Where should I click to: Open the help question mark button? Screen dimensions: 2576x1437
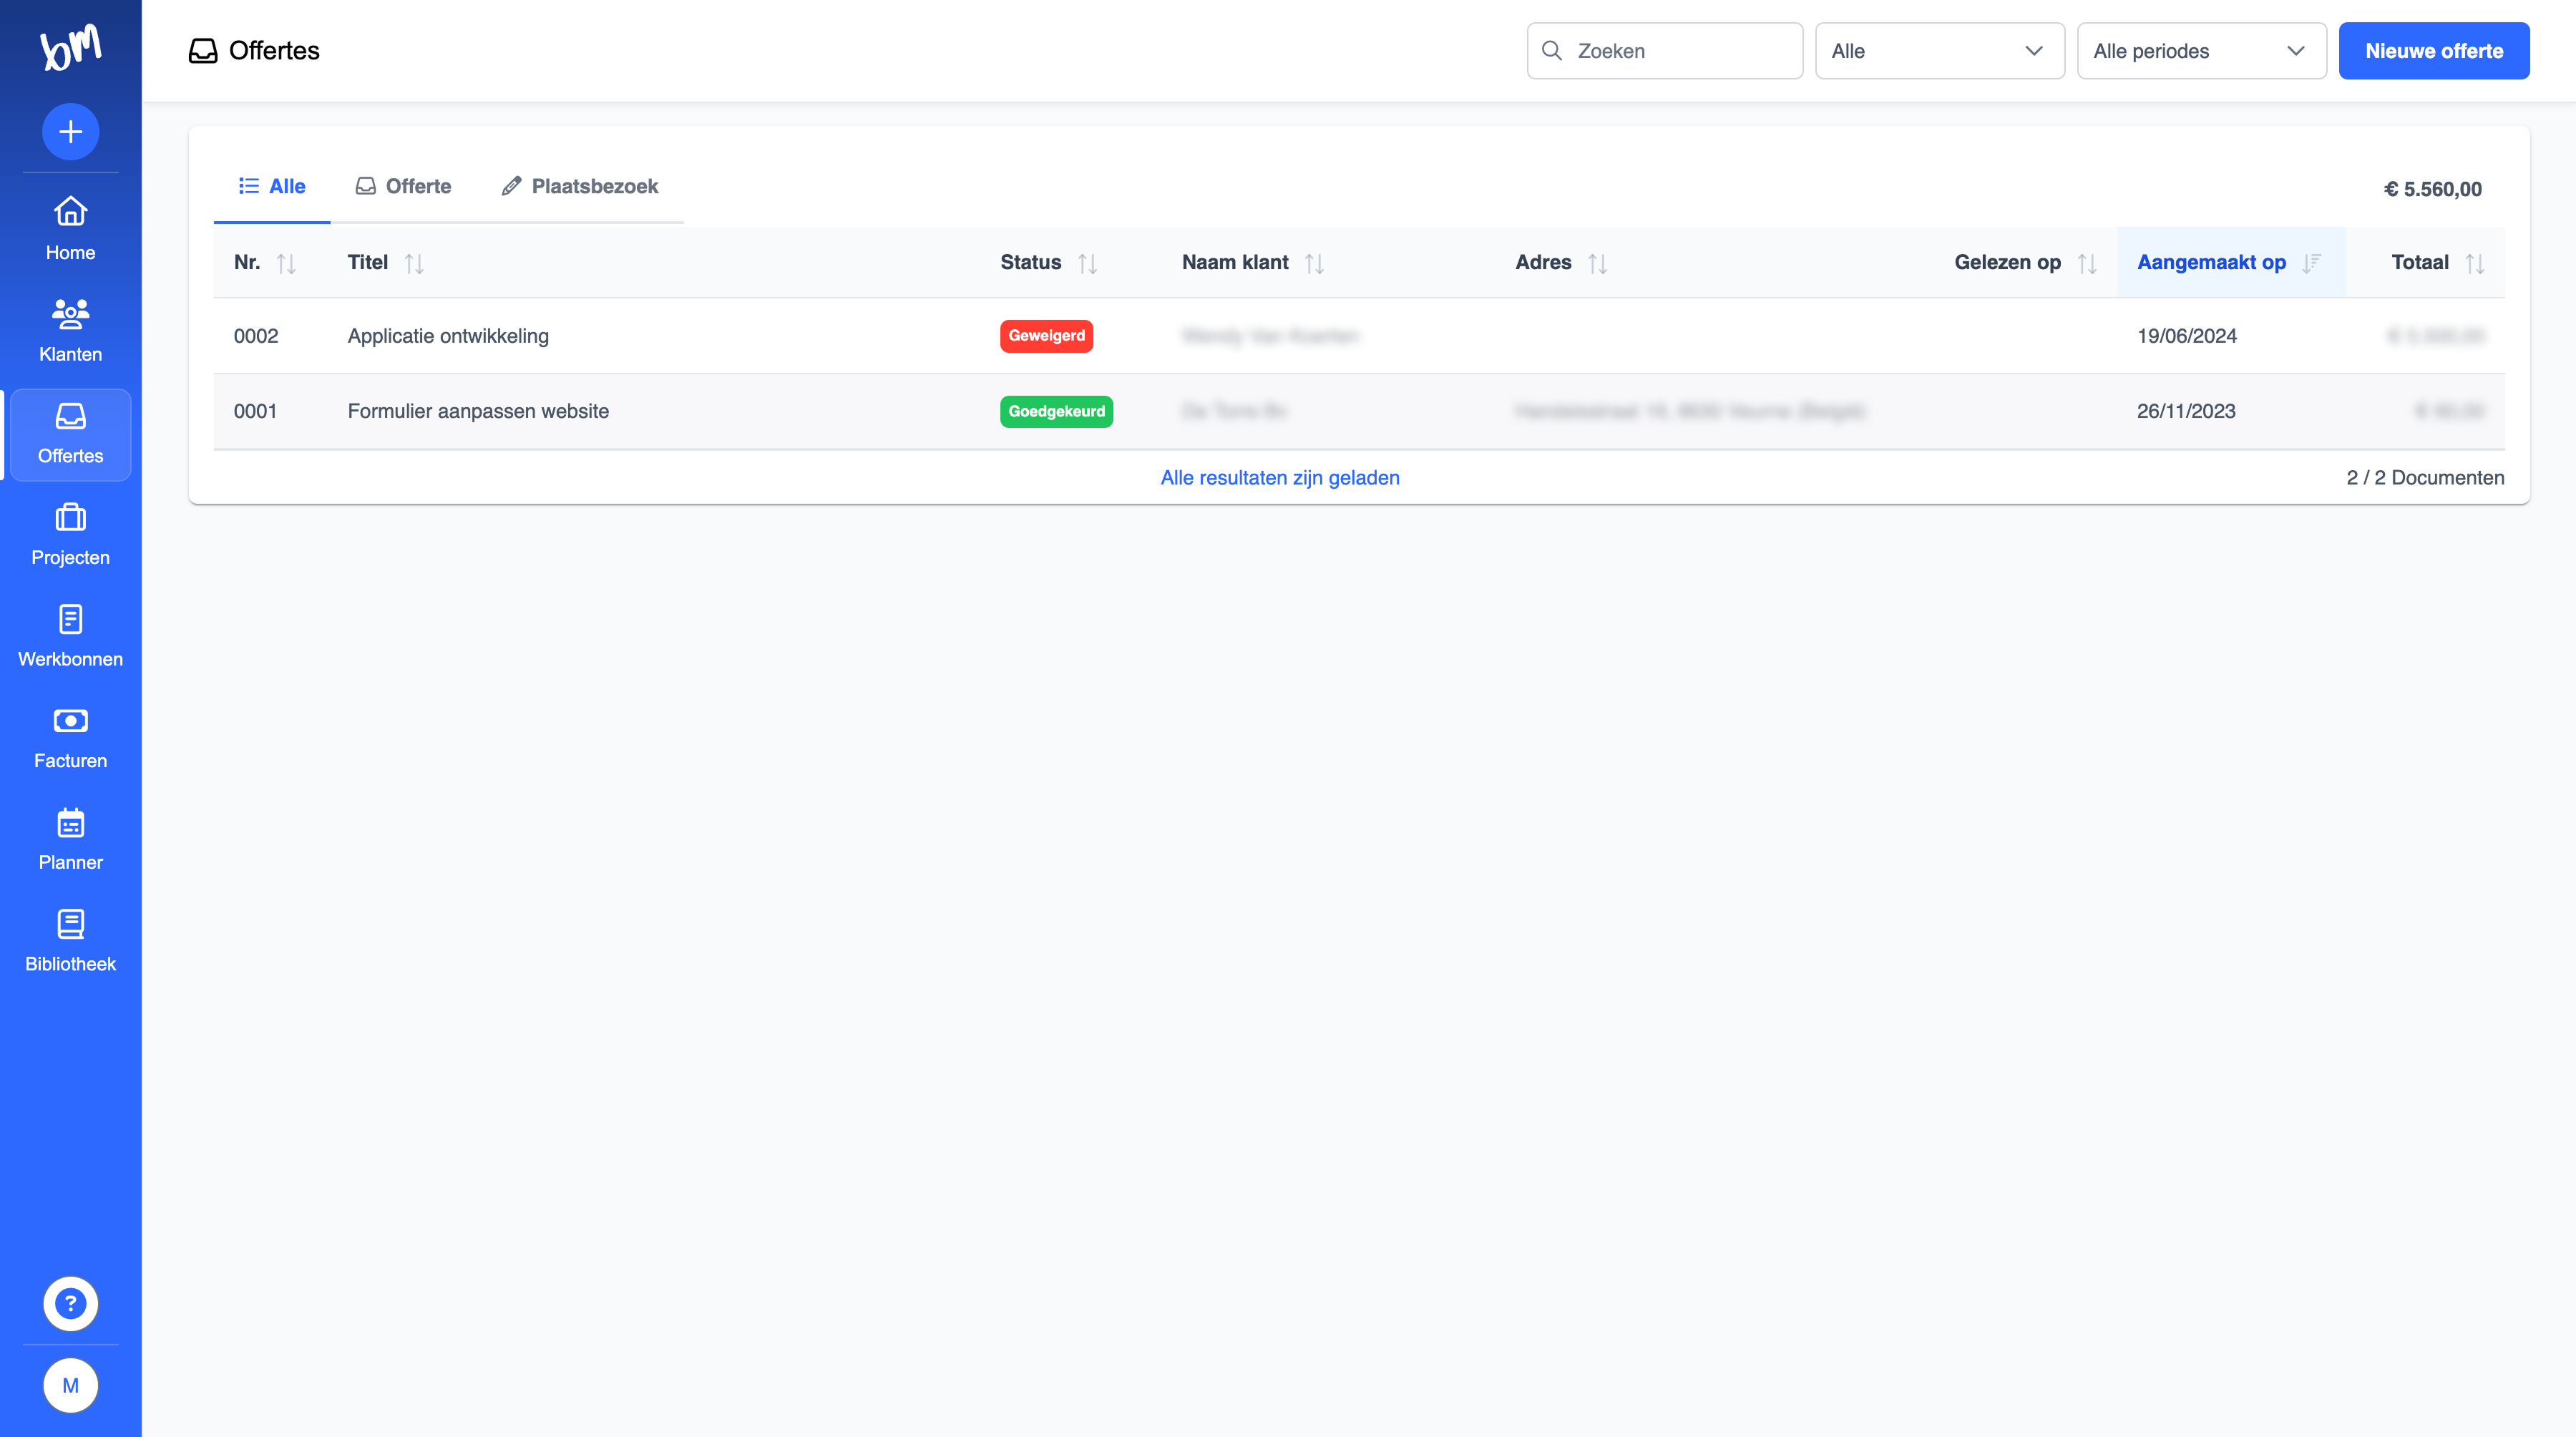pyautogui.click(x=70, y=1303)
